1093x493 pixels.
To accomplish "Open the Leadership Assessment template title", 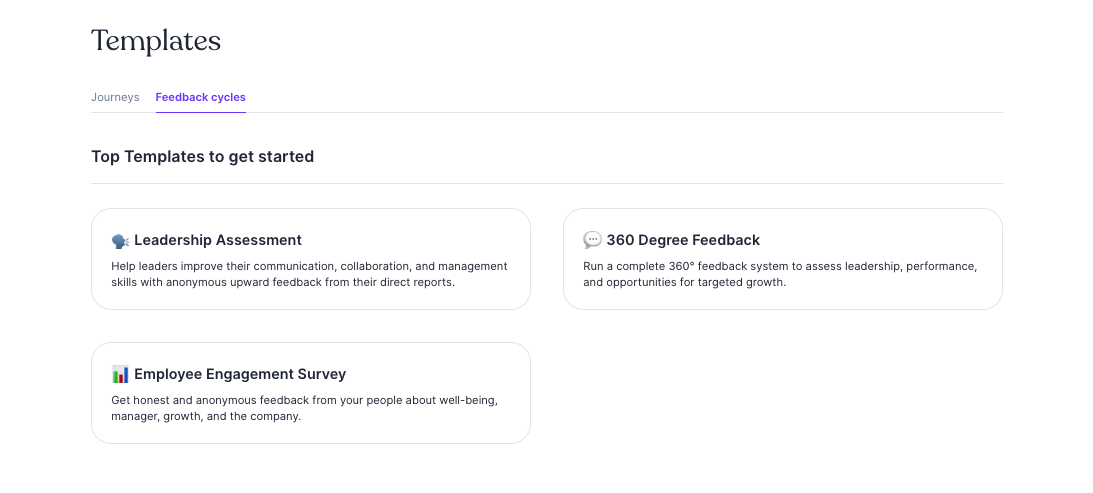I will coord(218,240).
